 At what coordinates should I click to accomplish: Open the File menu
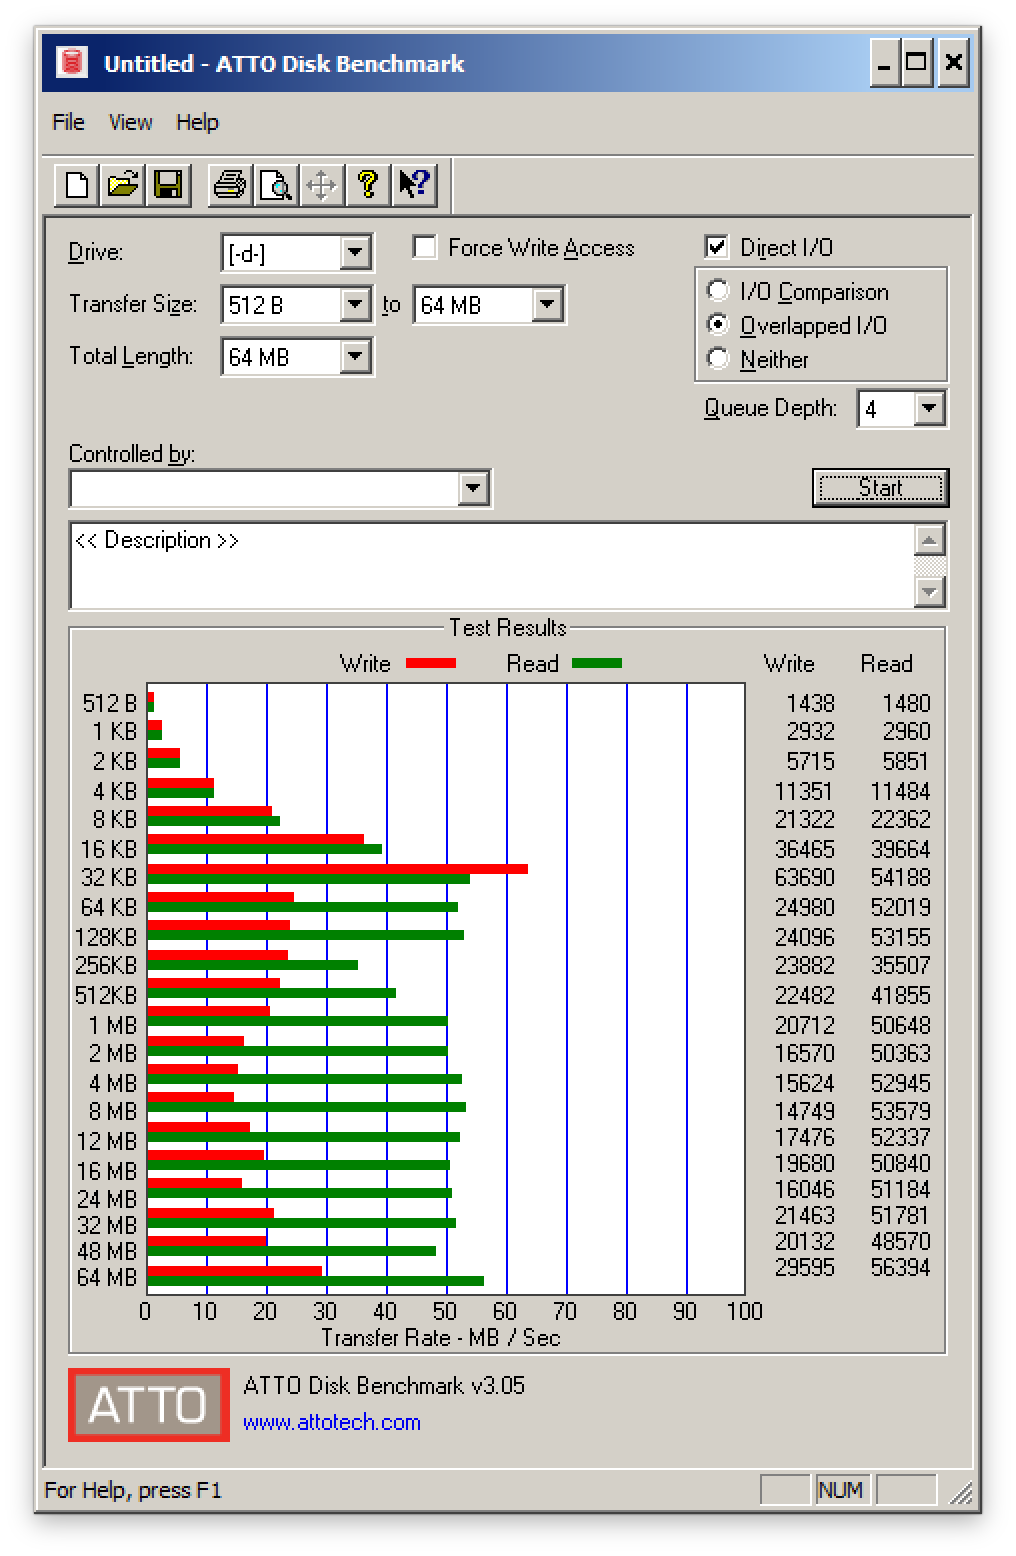coord(68,122)
